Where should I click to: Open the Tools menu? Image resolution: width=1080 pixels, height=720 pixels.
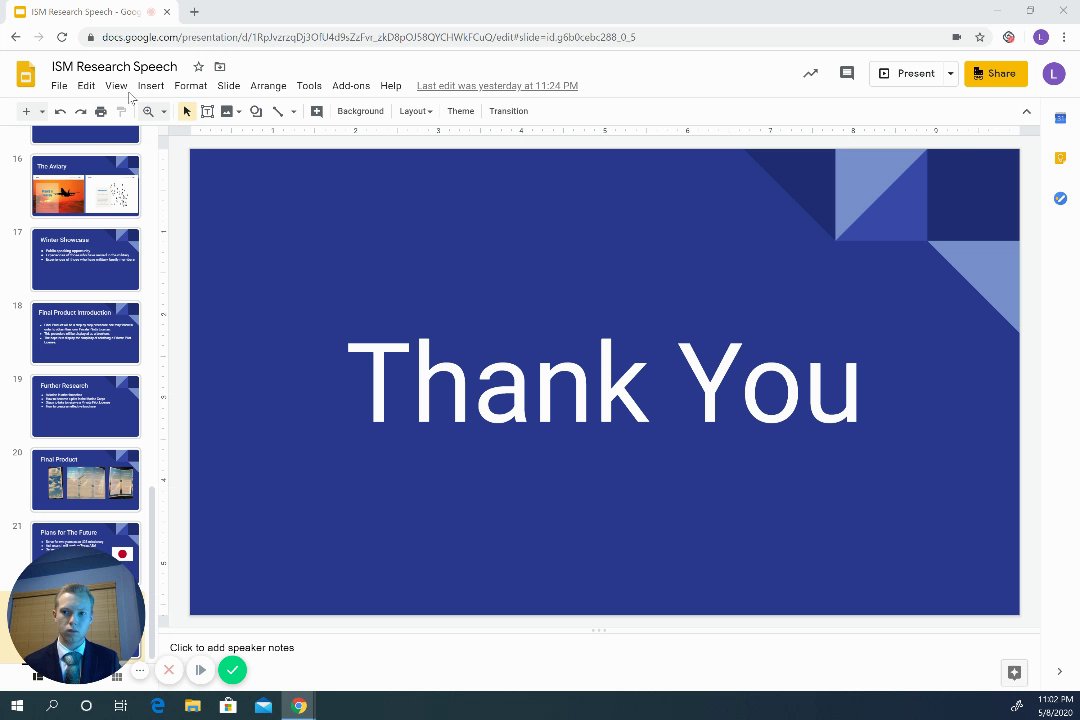(x=309, y=86)
